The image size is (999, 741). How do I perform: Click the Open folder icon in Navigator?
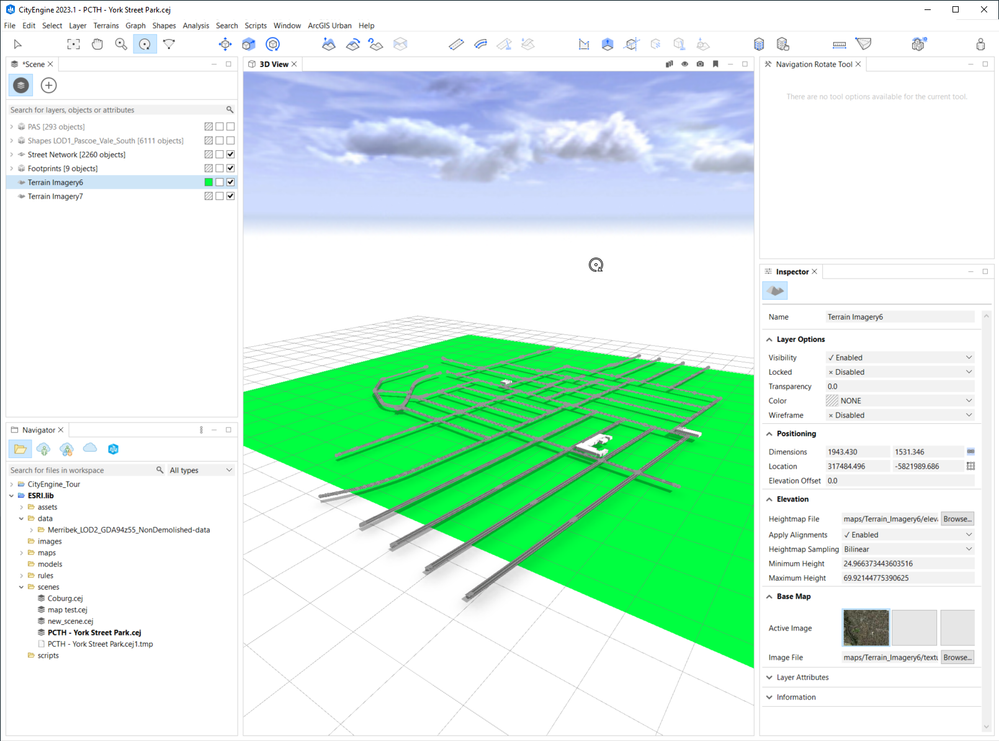point(20,449)
